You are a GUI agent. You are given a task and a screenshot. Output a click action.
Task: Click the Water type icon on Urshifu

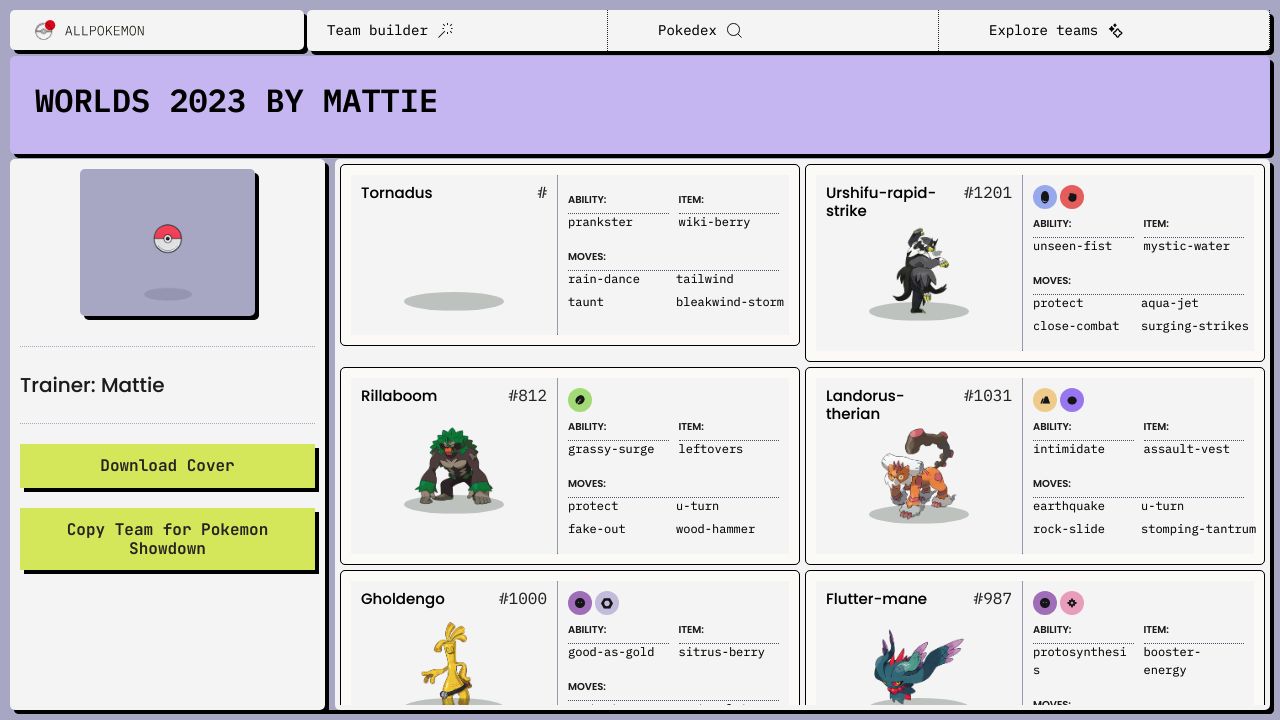pyautogui.click(x=1045, y=197)
